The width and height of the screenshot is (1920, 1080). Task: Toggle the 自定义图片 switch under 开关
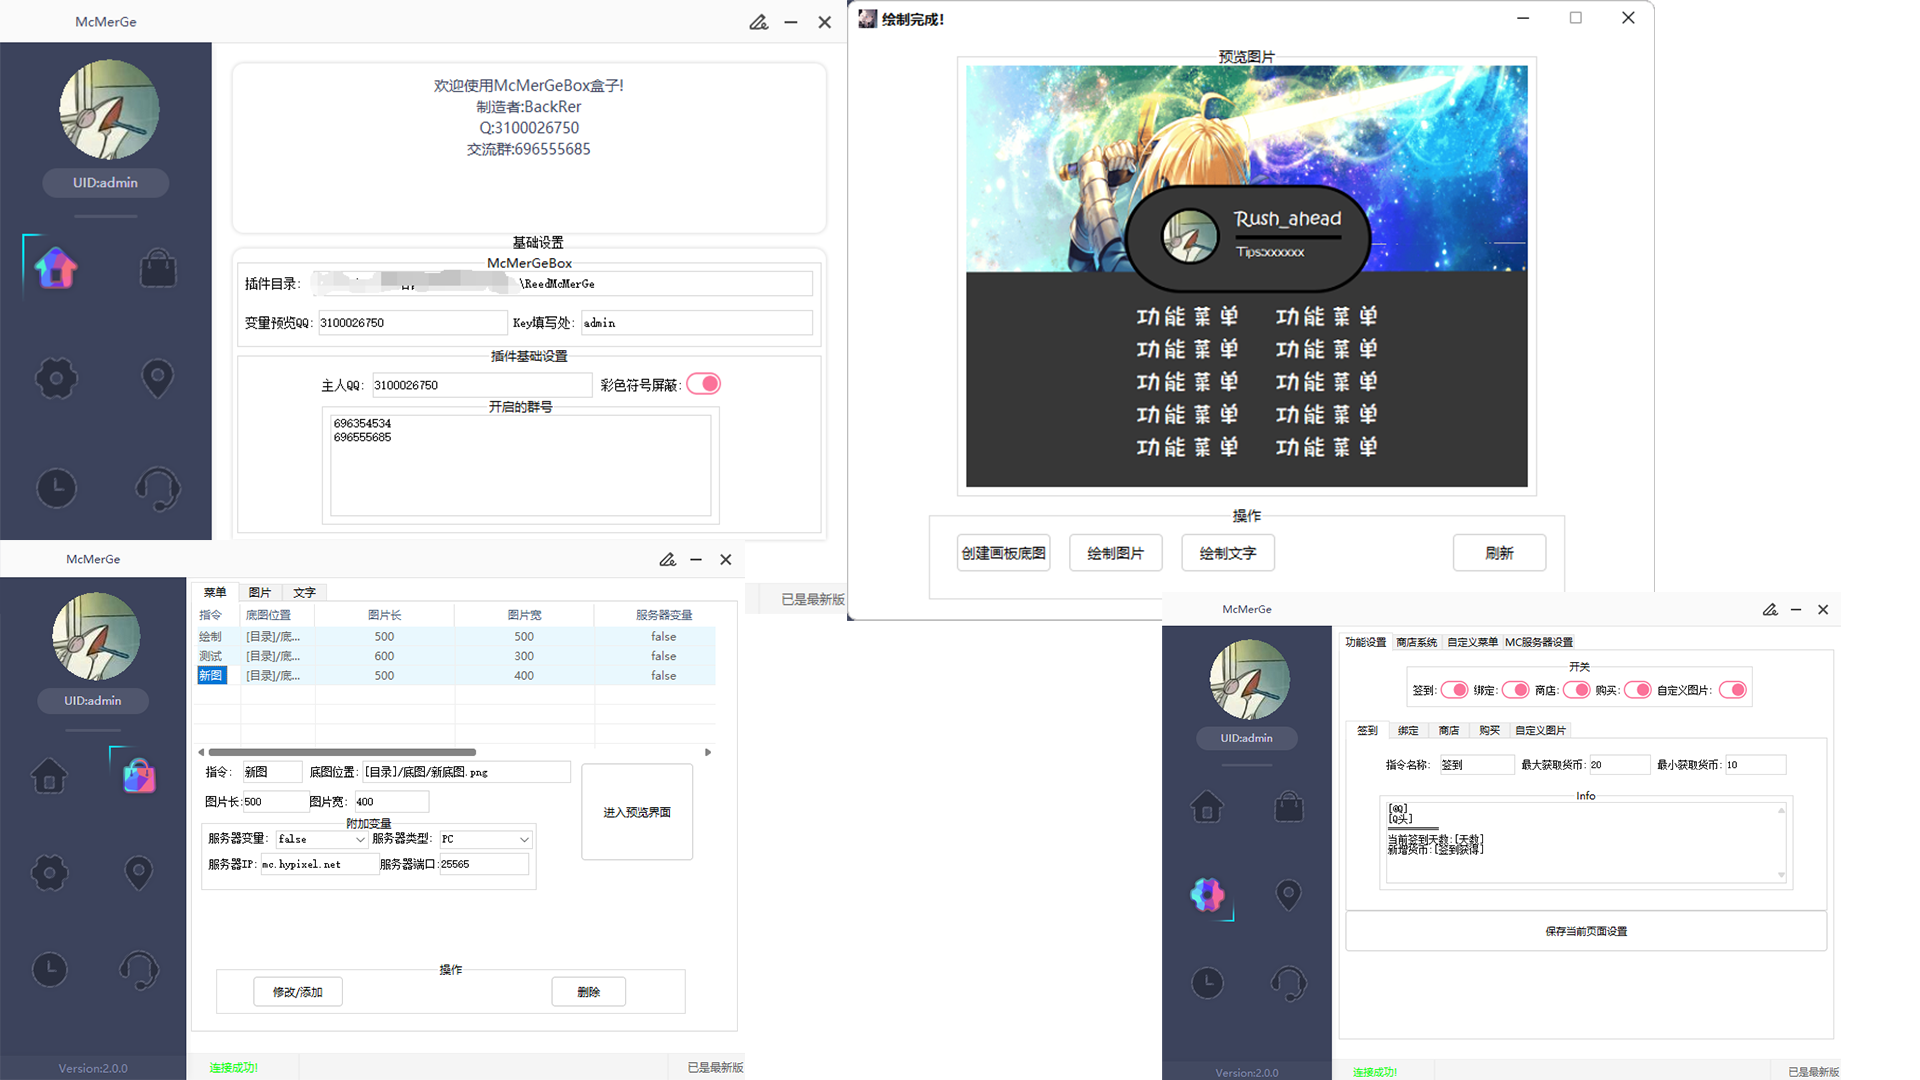coord(1733,690)
